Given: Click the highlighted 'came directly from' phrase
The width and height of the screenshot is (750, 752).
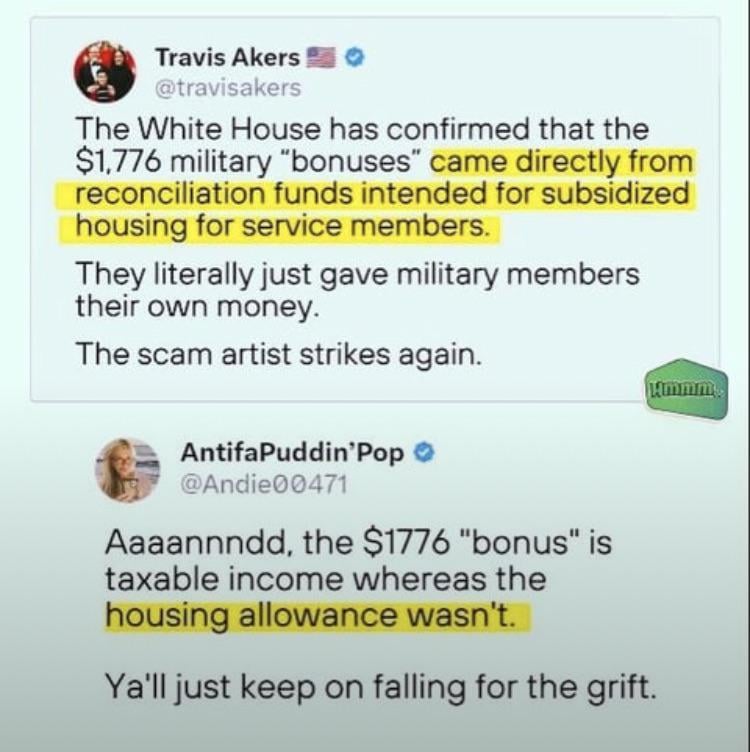Looking at the screenshot, I should (562, 162).
